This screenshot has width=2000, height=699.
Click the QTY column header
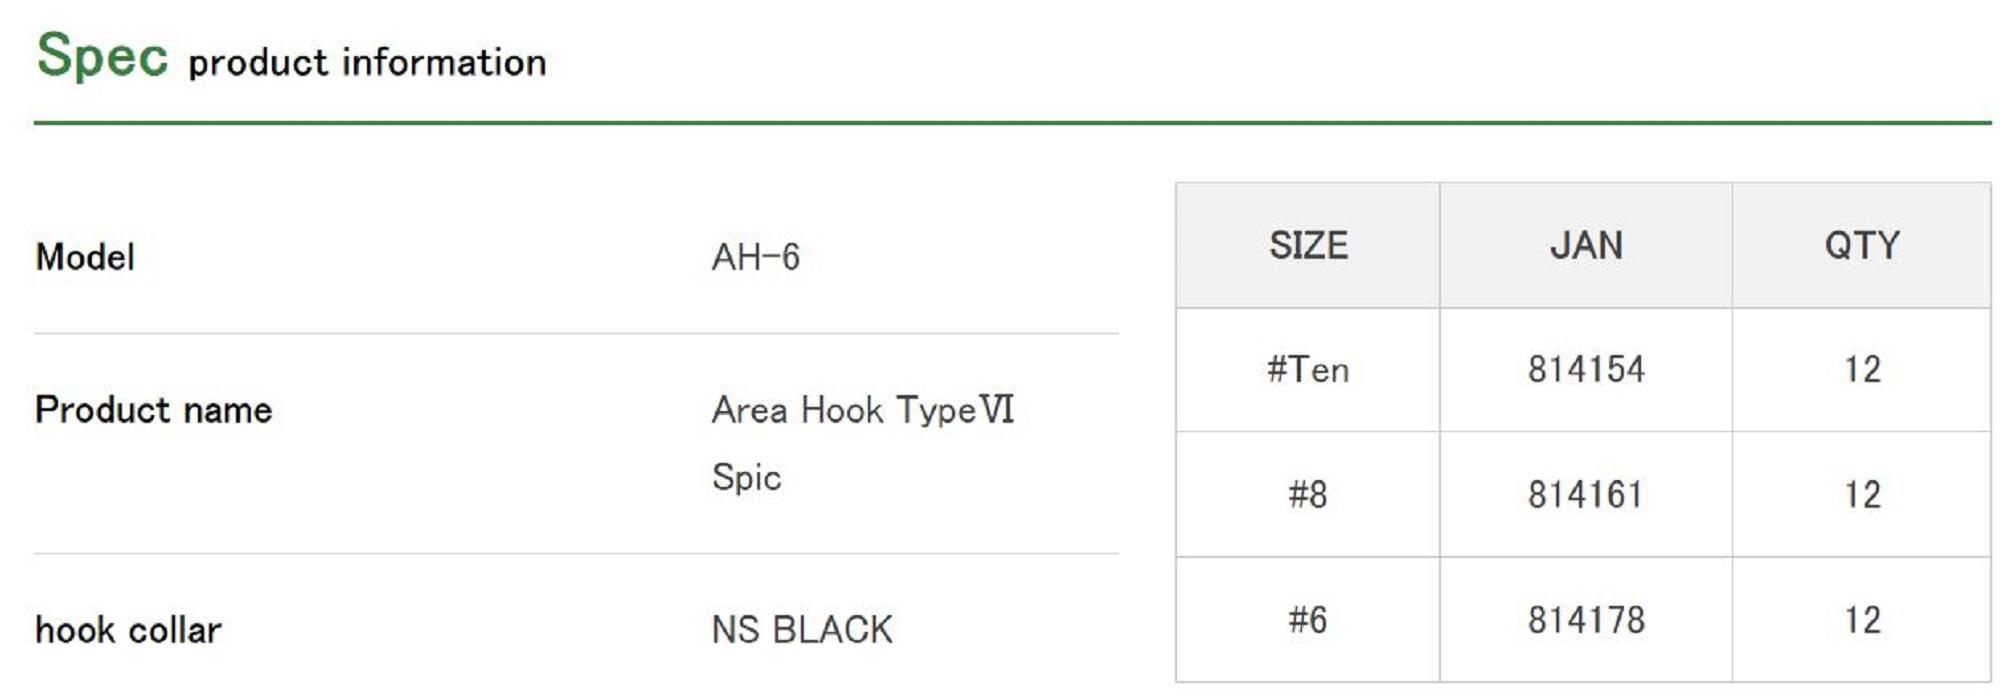click(1861, 246)
